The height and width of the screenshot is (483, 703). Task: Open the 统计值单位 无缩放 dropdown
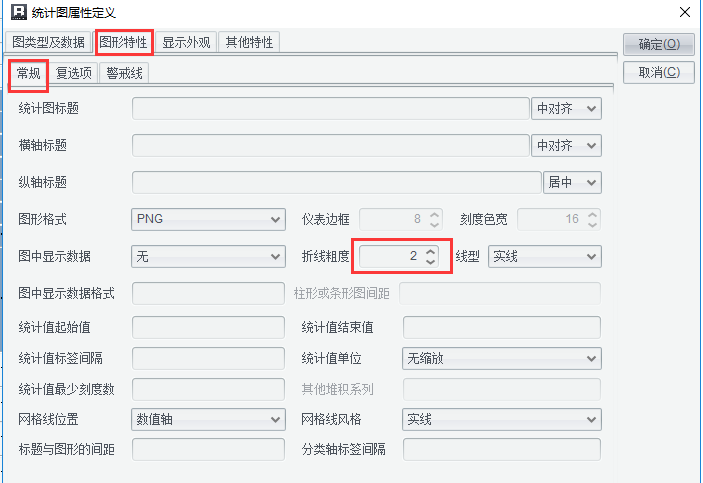[501, 358]
